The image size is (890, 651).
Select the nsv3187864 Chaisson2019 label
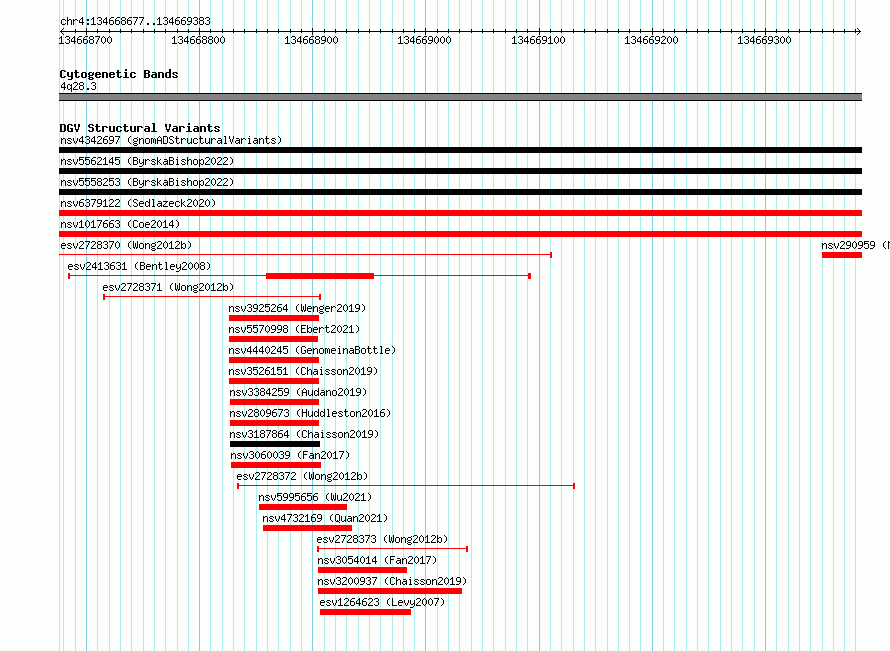click(x=304, y=434)
